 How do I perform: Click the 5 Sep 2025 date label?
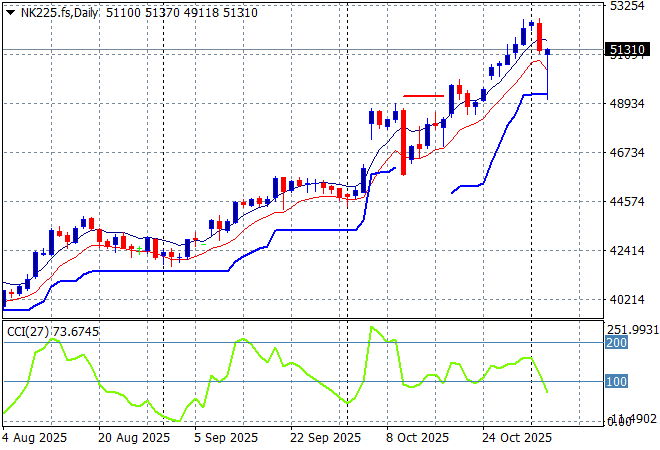pyautogui.click(x=228, y=437)
